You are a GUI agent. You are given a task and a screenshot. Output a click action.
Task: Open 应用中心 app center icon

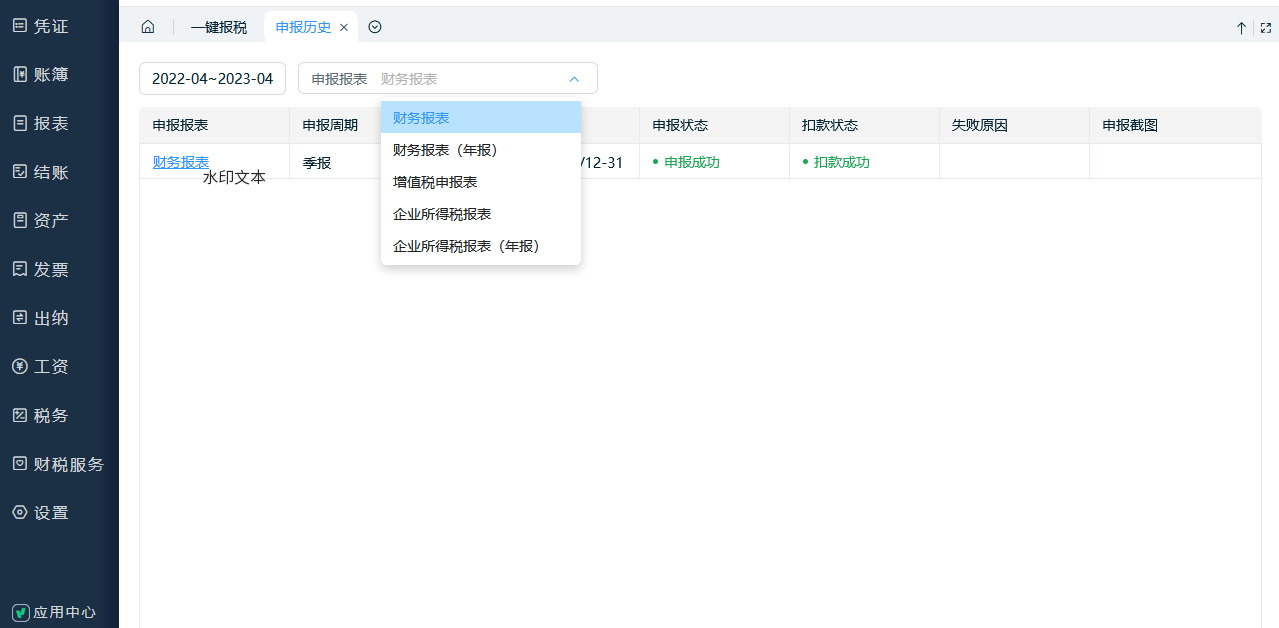[x=20, y=612]
